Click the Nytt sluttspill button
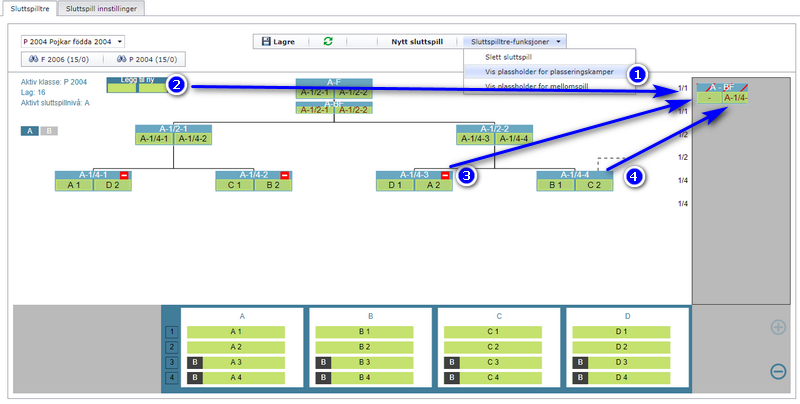800x404 pixels. tap(417, 42)
